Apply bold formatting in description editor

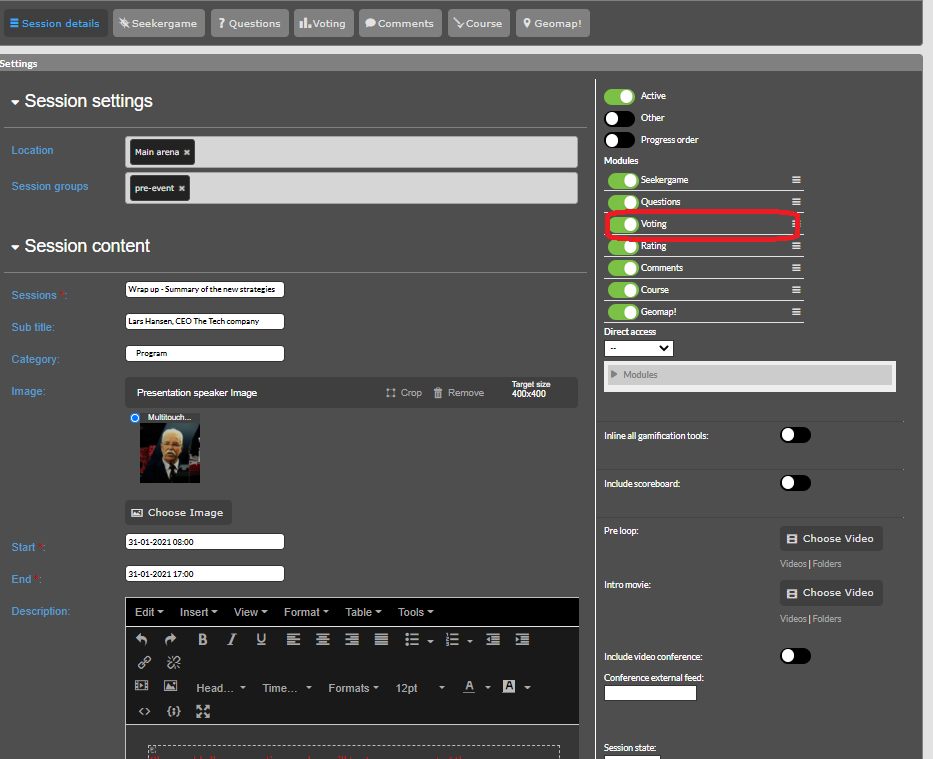202,639
